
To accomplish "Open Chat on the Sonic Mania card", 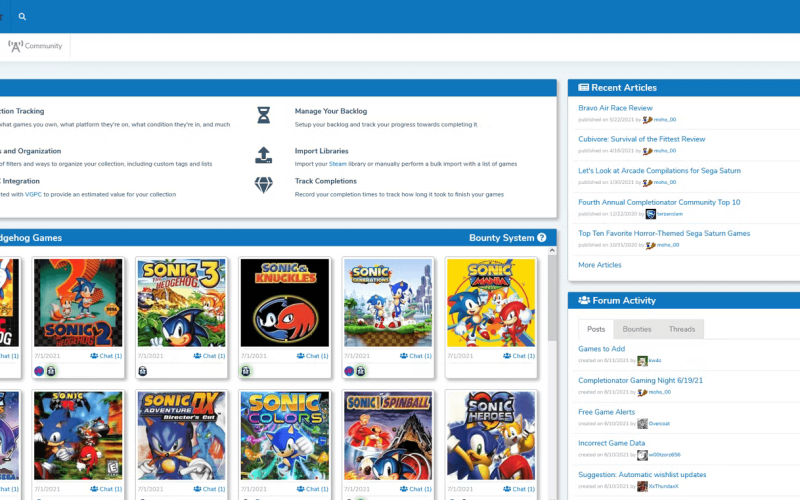I will pos(519,356).
